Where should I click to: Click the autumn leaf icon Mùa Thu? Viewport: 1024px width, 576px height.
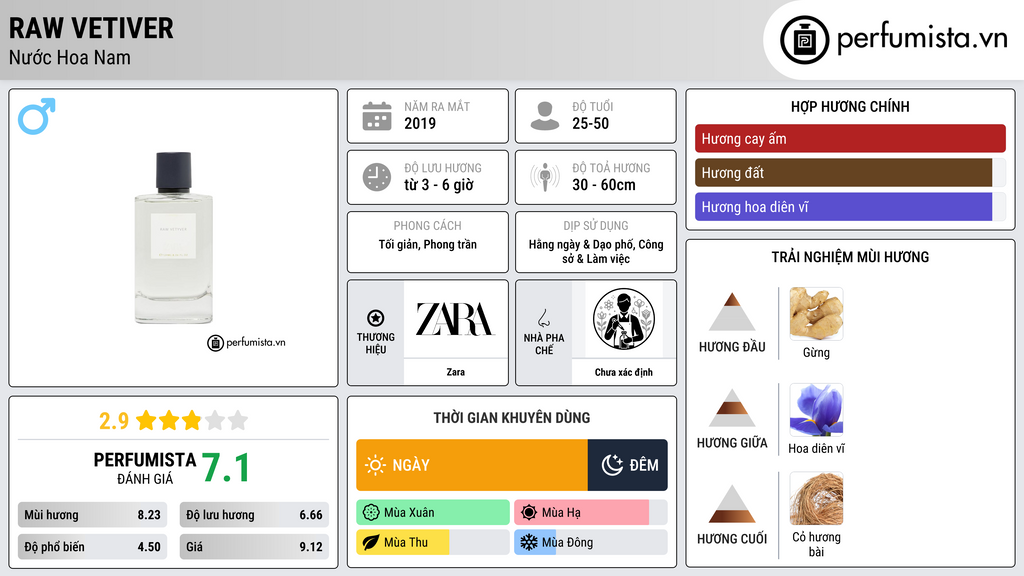click(371, 542)
